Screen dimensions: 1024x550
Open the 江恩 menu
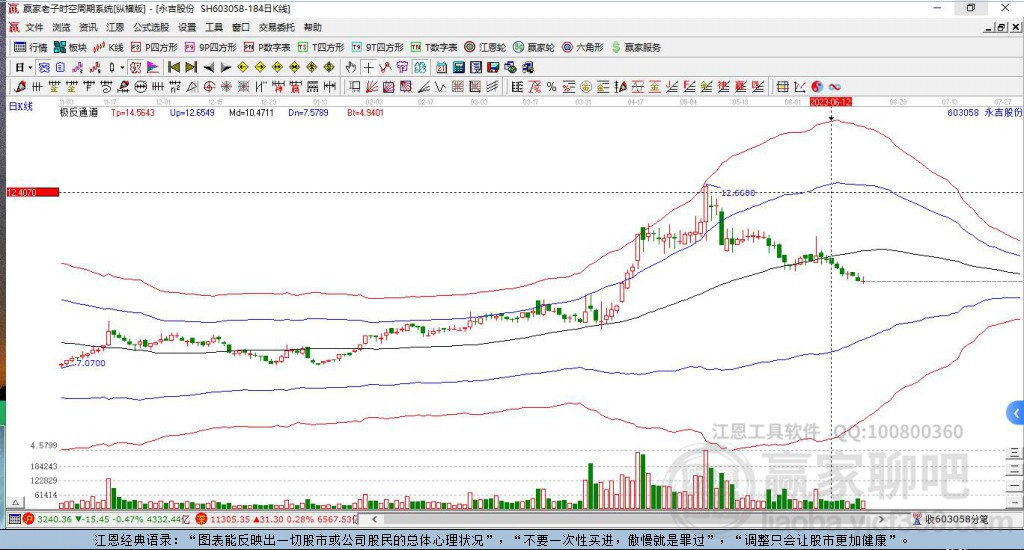[115, 27]
